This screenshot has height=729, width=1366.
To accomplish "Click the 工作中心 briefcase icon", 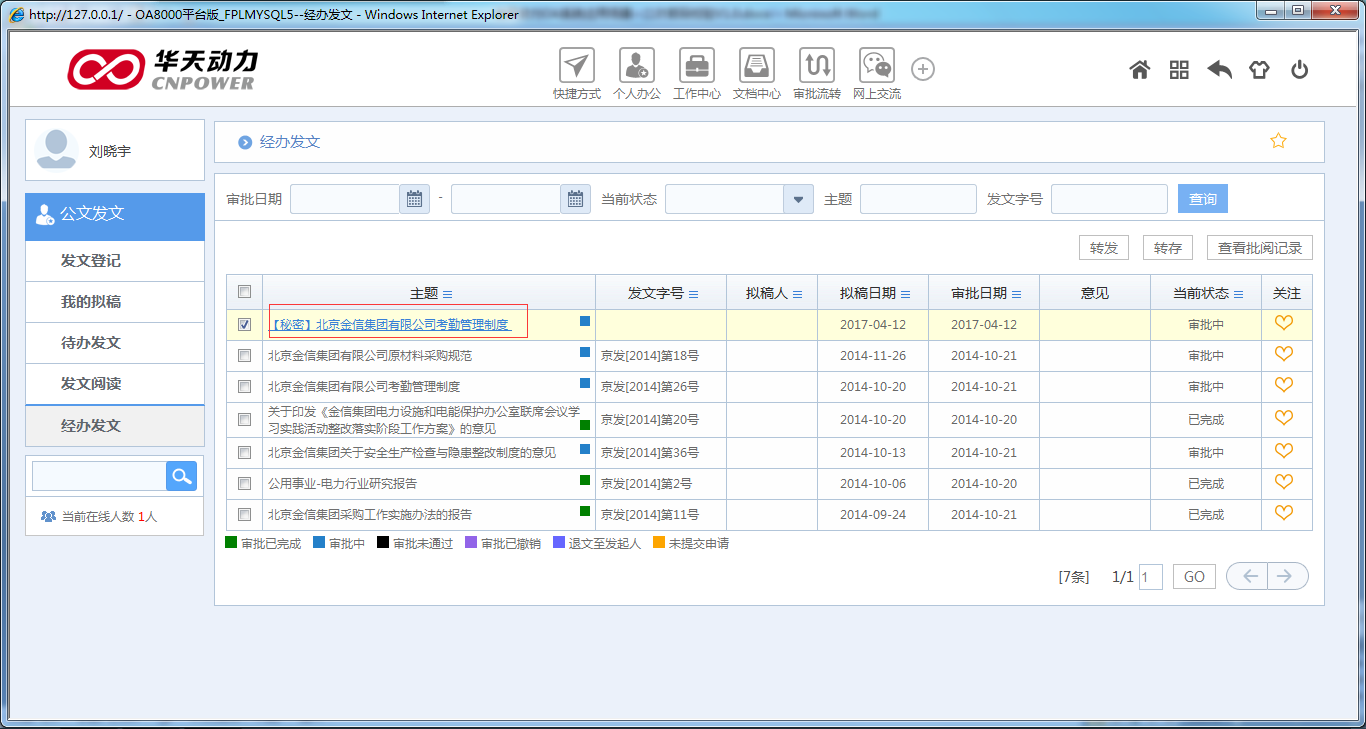I will [x=696, y=67].
